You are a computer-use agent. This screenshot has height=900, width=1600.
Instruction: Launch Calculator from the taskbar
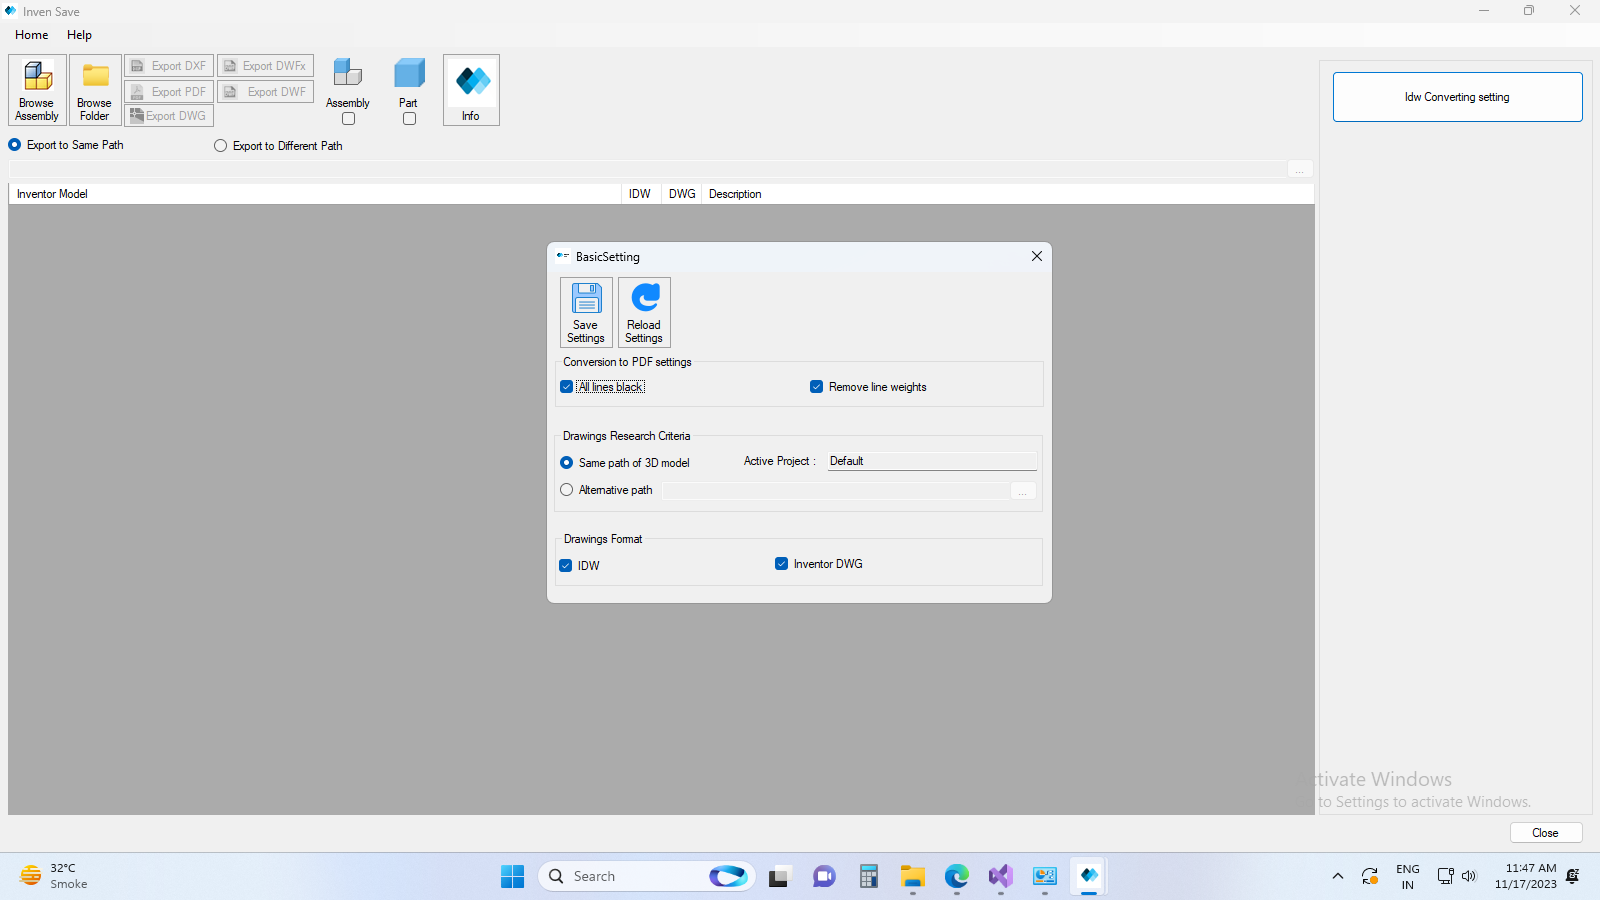tap(868, 876)
